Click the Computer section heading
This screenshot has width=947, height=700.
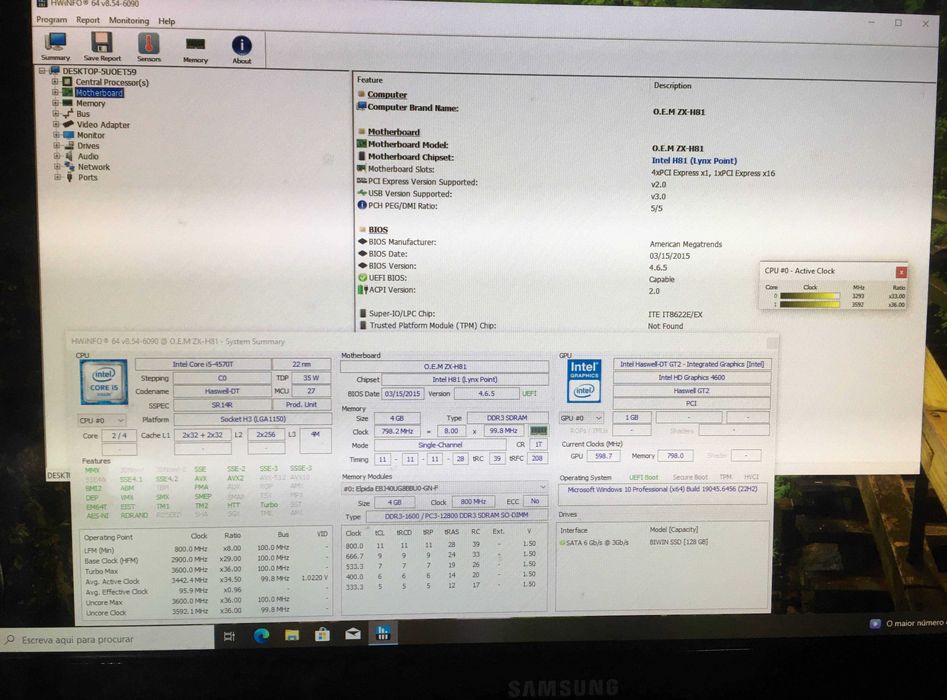tap(387, 95)
